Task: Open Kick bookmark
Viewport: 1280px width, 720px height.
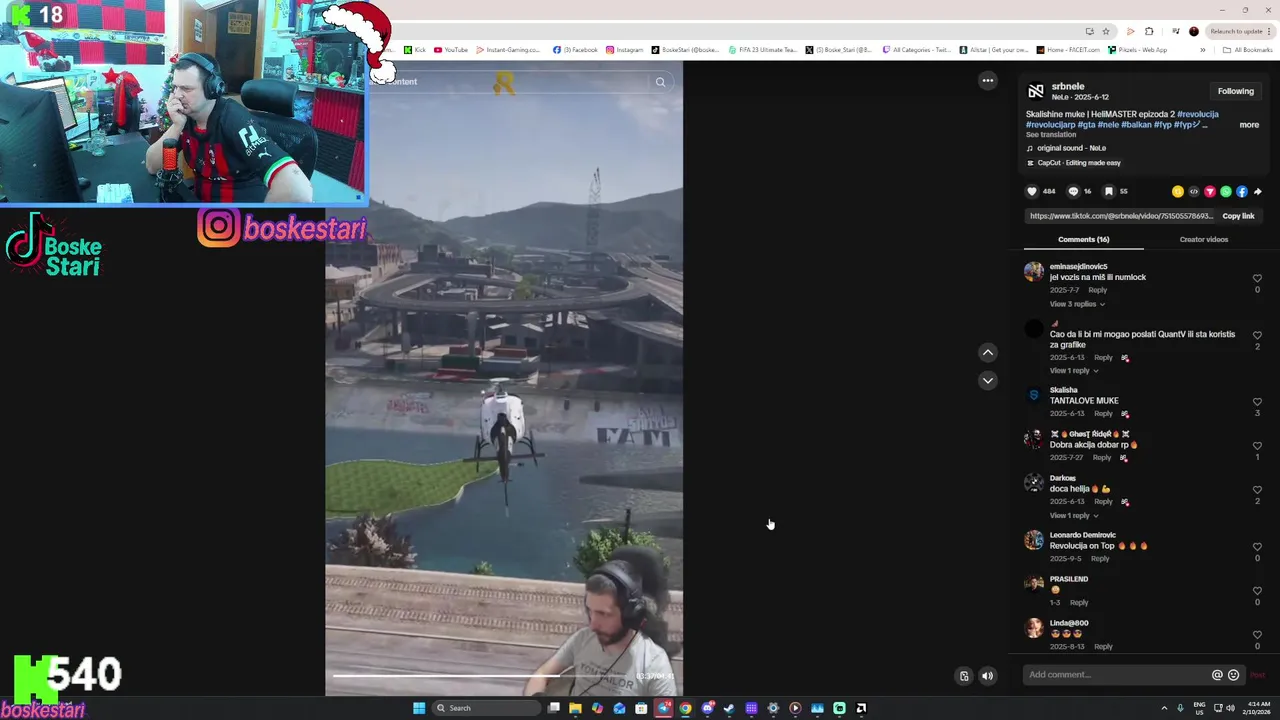Action: click(415, 50)
